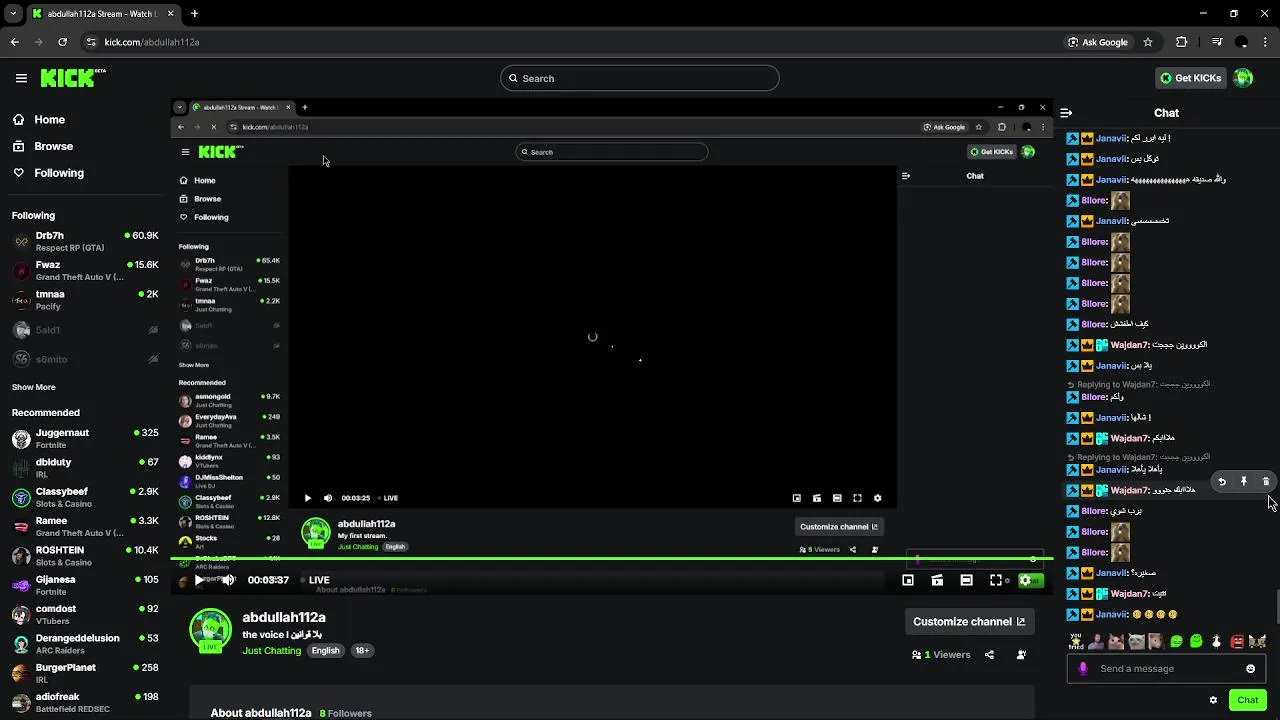Viewport: 1280px width, 720px height.
Task: Open the Juggernaut recommended channel
Action: (x=85, y=438)
